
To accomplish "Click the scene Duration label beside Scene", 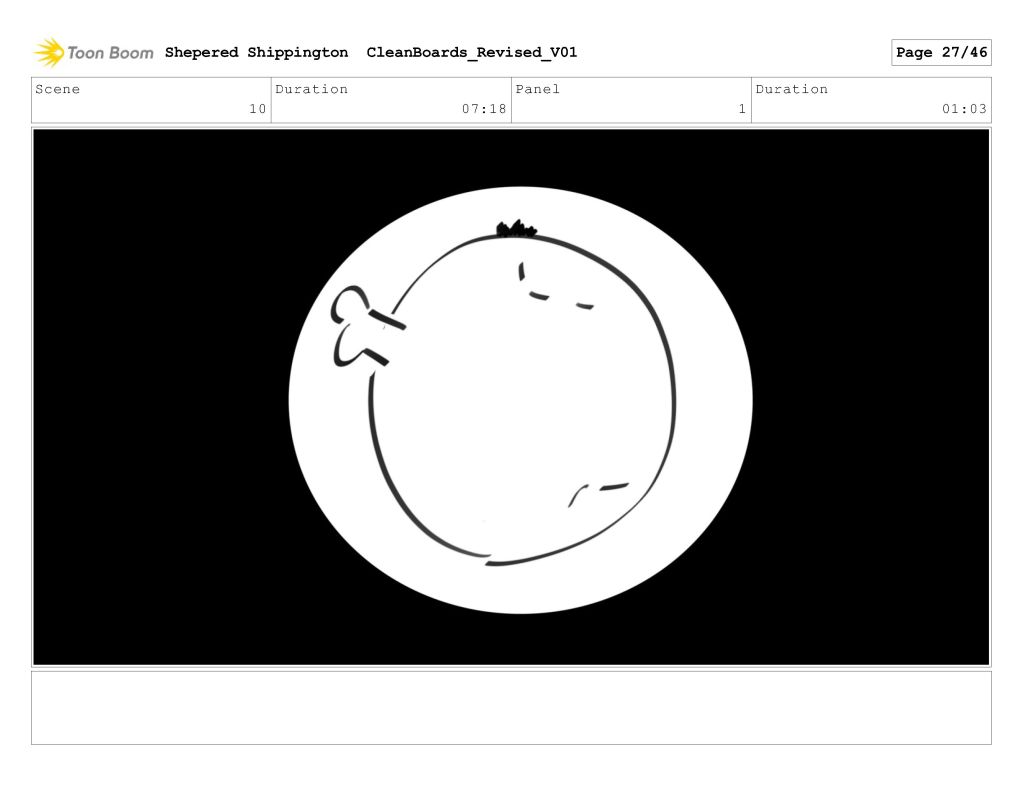I will click(x=312, y=89).
